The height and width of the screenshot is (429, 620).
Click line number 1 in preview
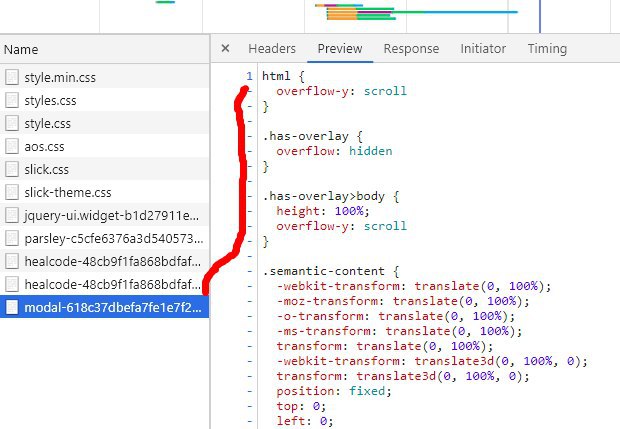(249, 76)
